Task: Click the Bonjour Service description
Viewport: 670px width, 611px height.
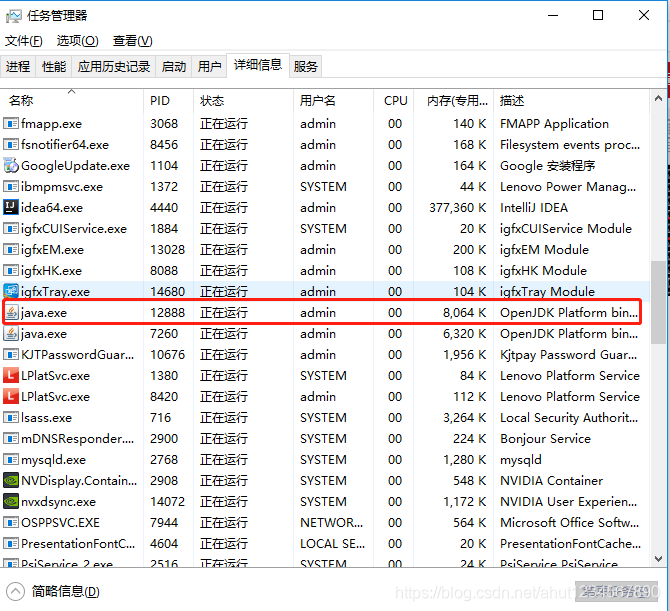Action: (545, 439)
